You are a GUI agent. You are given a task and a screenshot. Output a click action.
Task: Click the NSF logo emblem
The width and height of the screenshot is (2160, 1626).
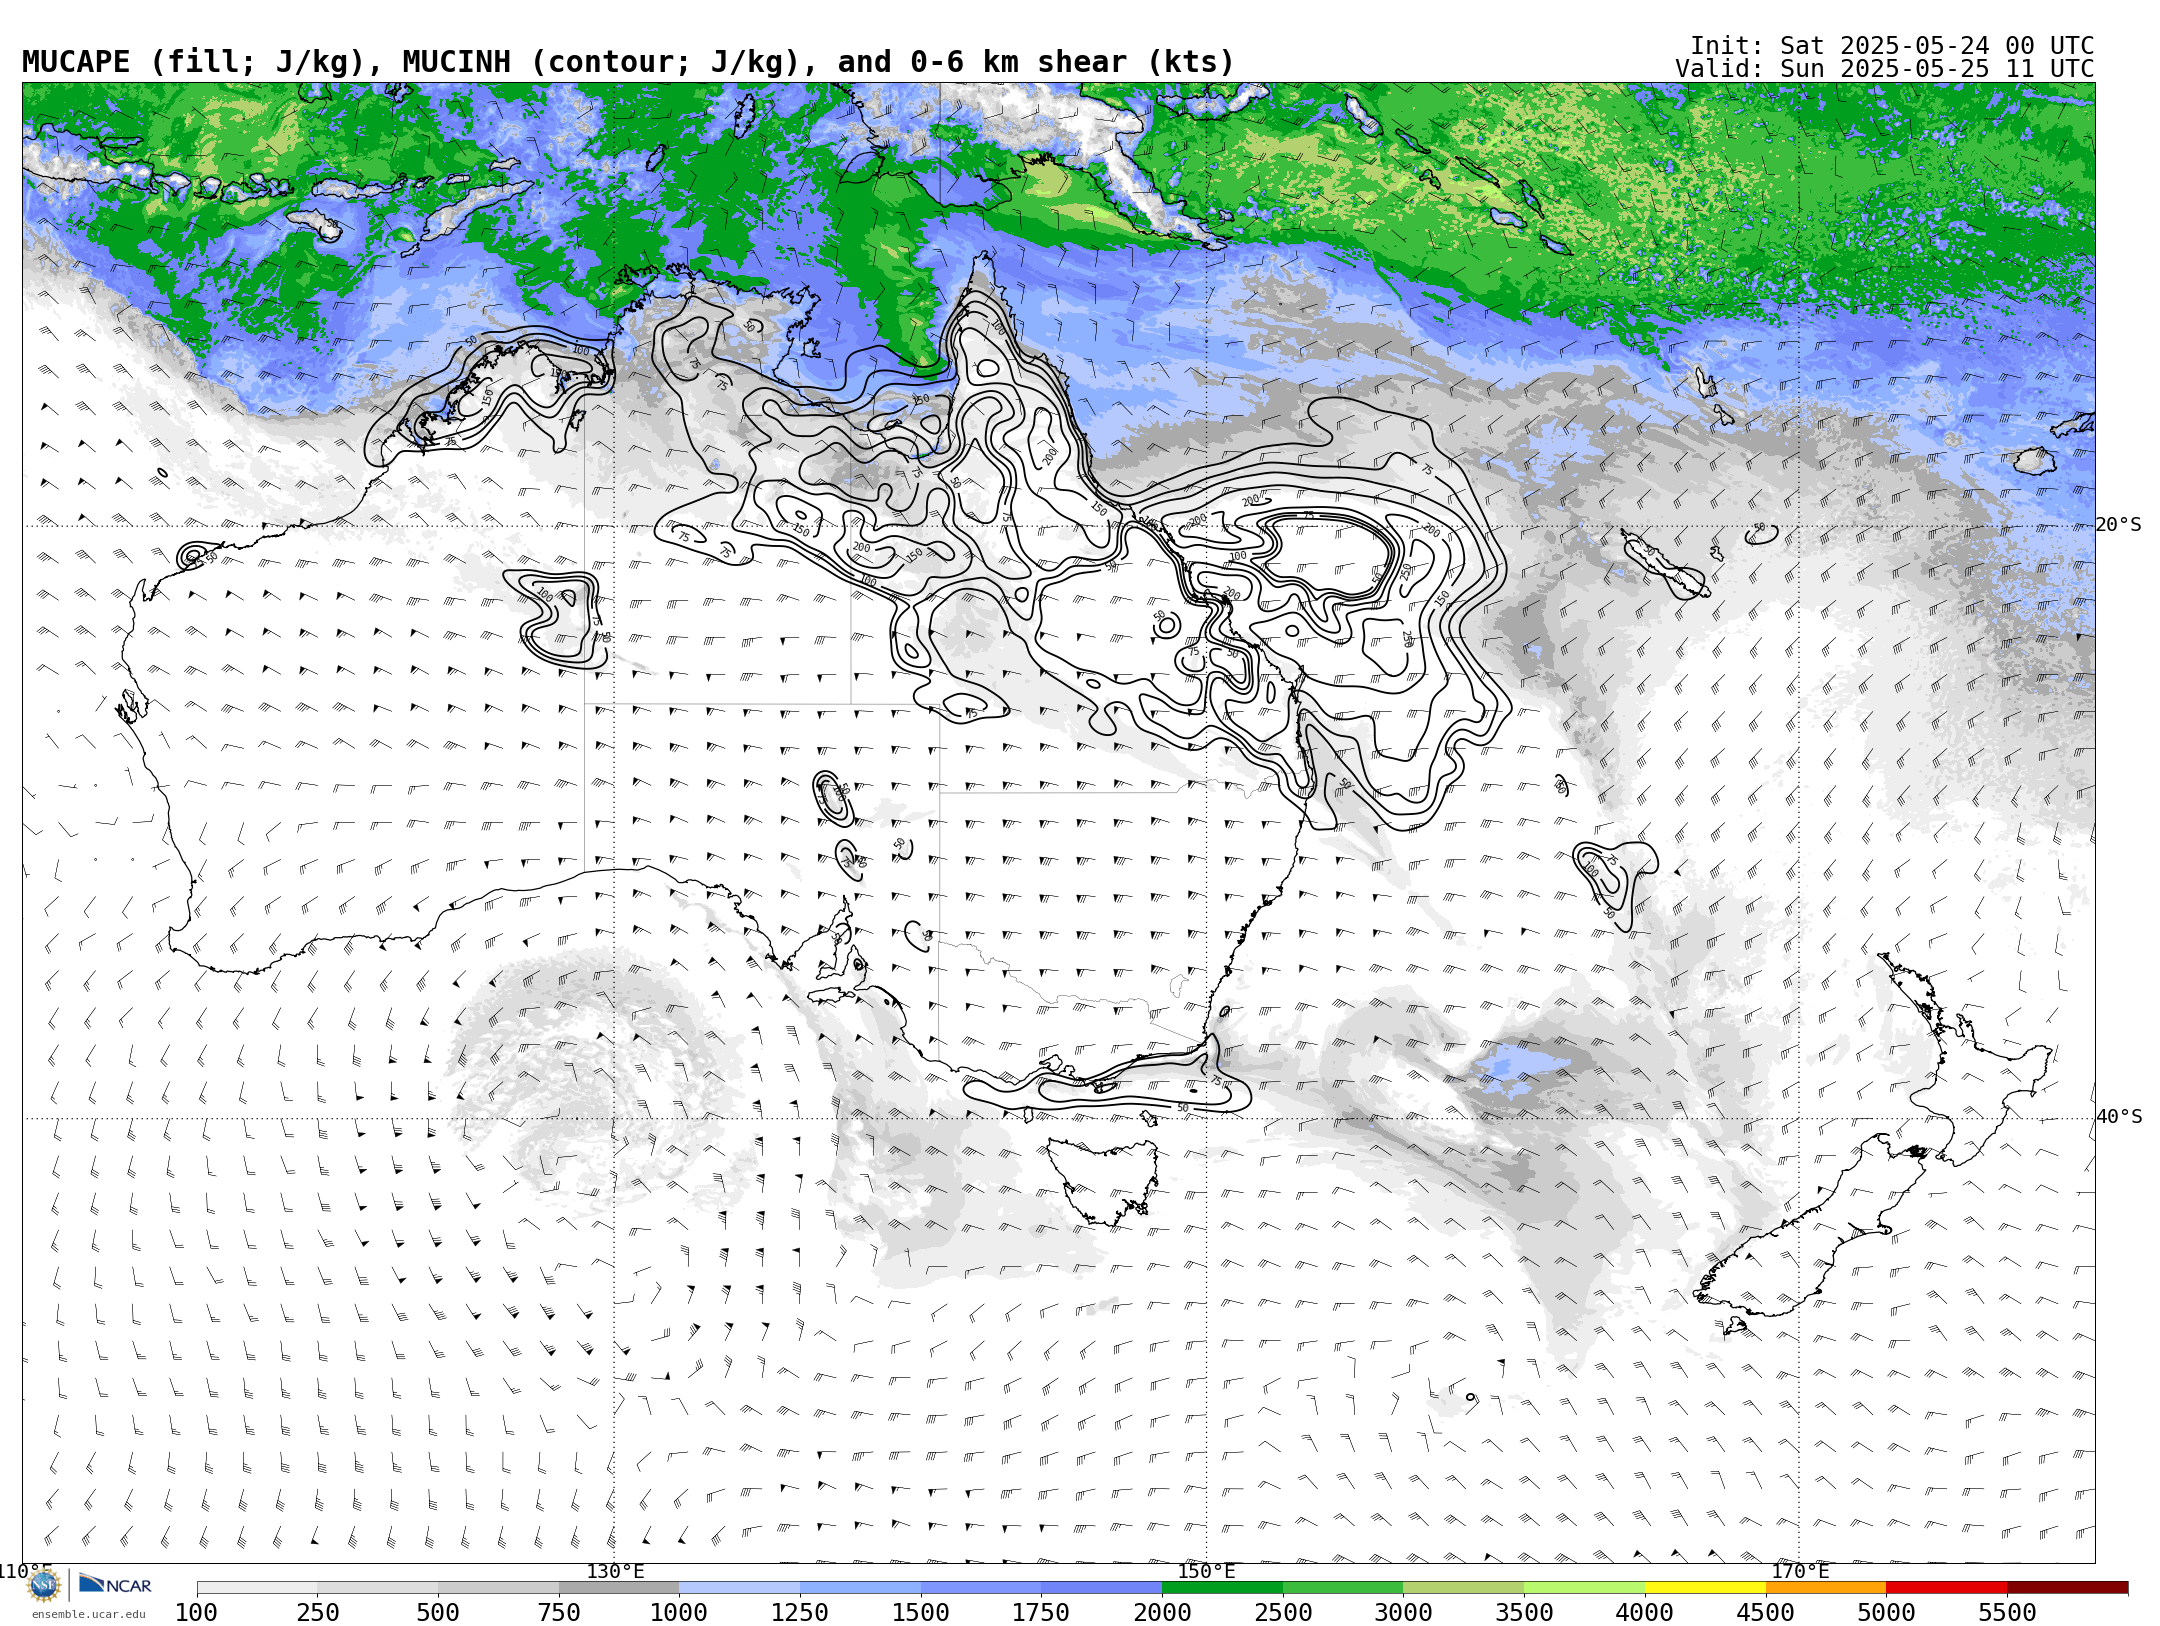pyautogui.click(x=44, y=1585)
